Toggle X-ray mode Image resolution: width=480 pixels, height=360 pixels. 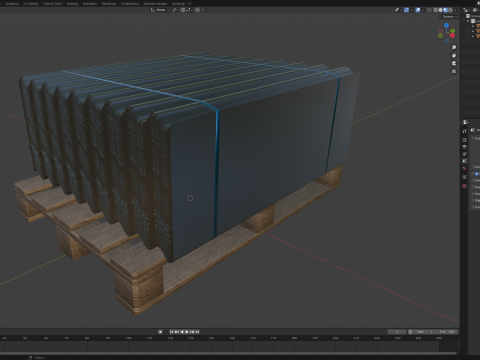click(429, 10)
